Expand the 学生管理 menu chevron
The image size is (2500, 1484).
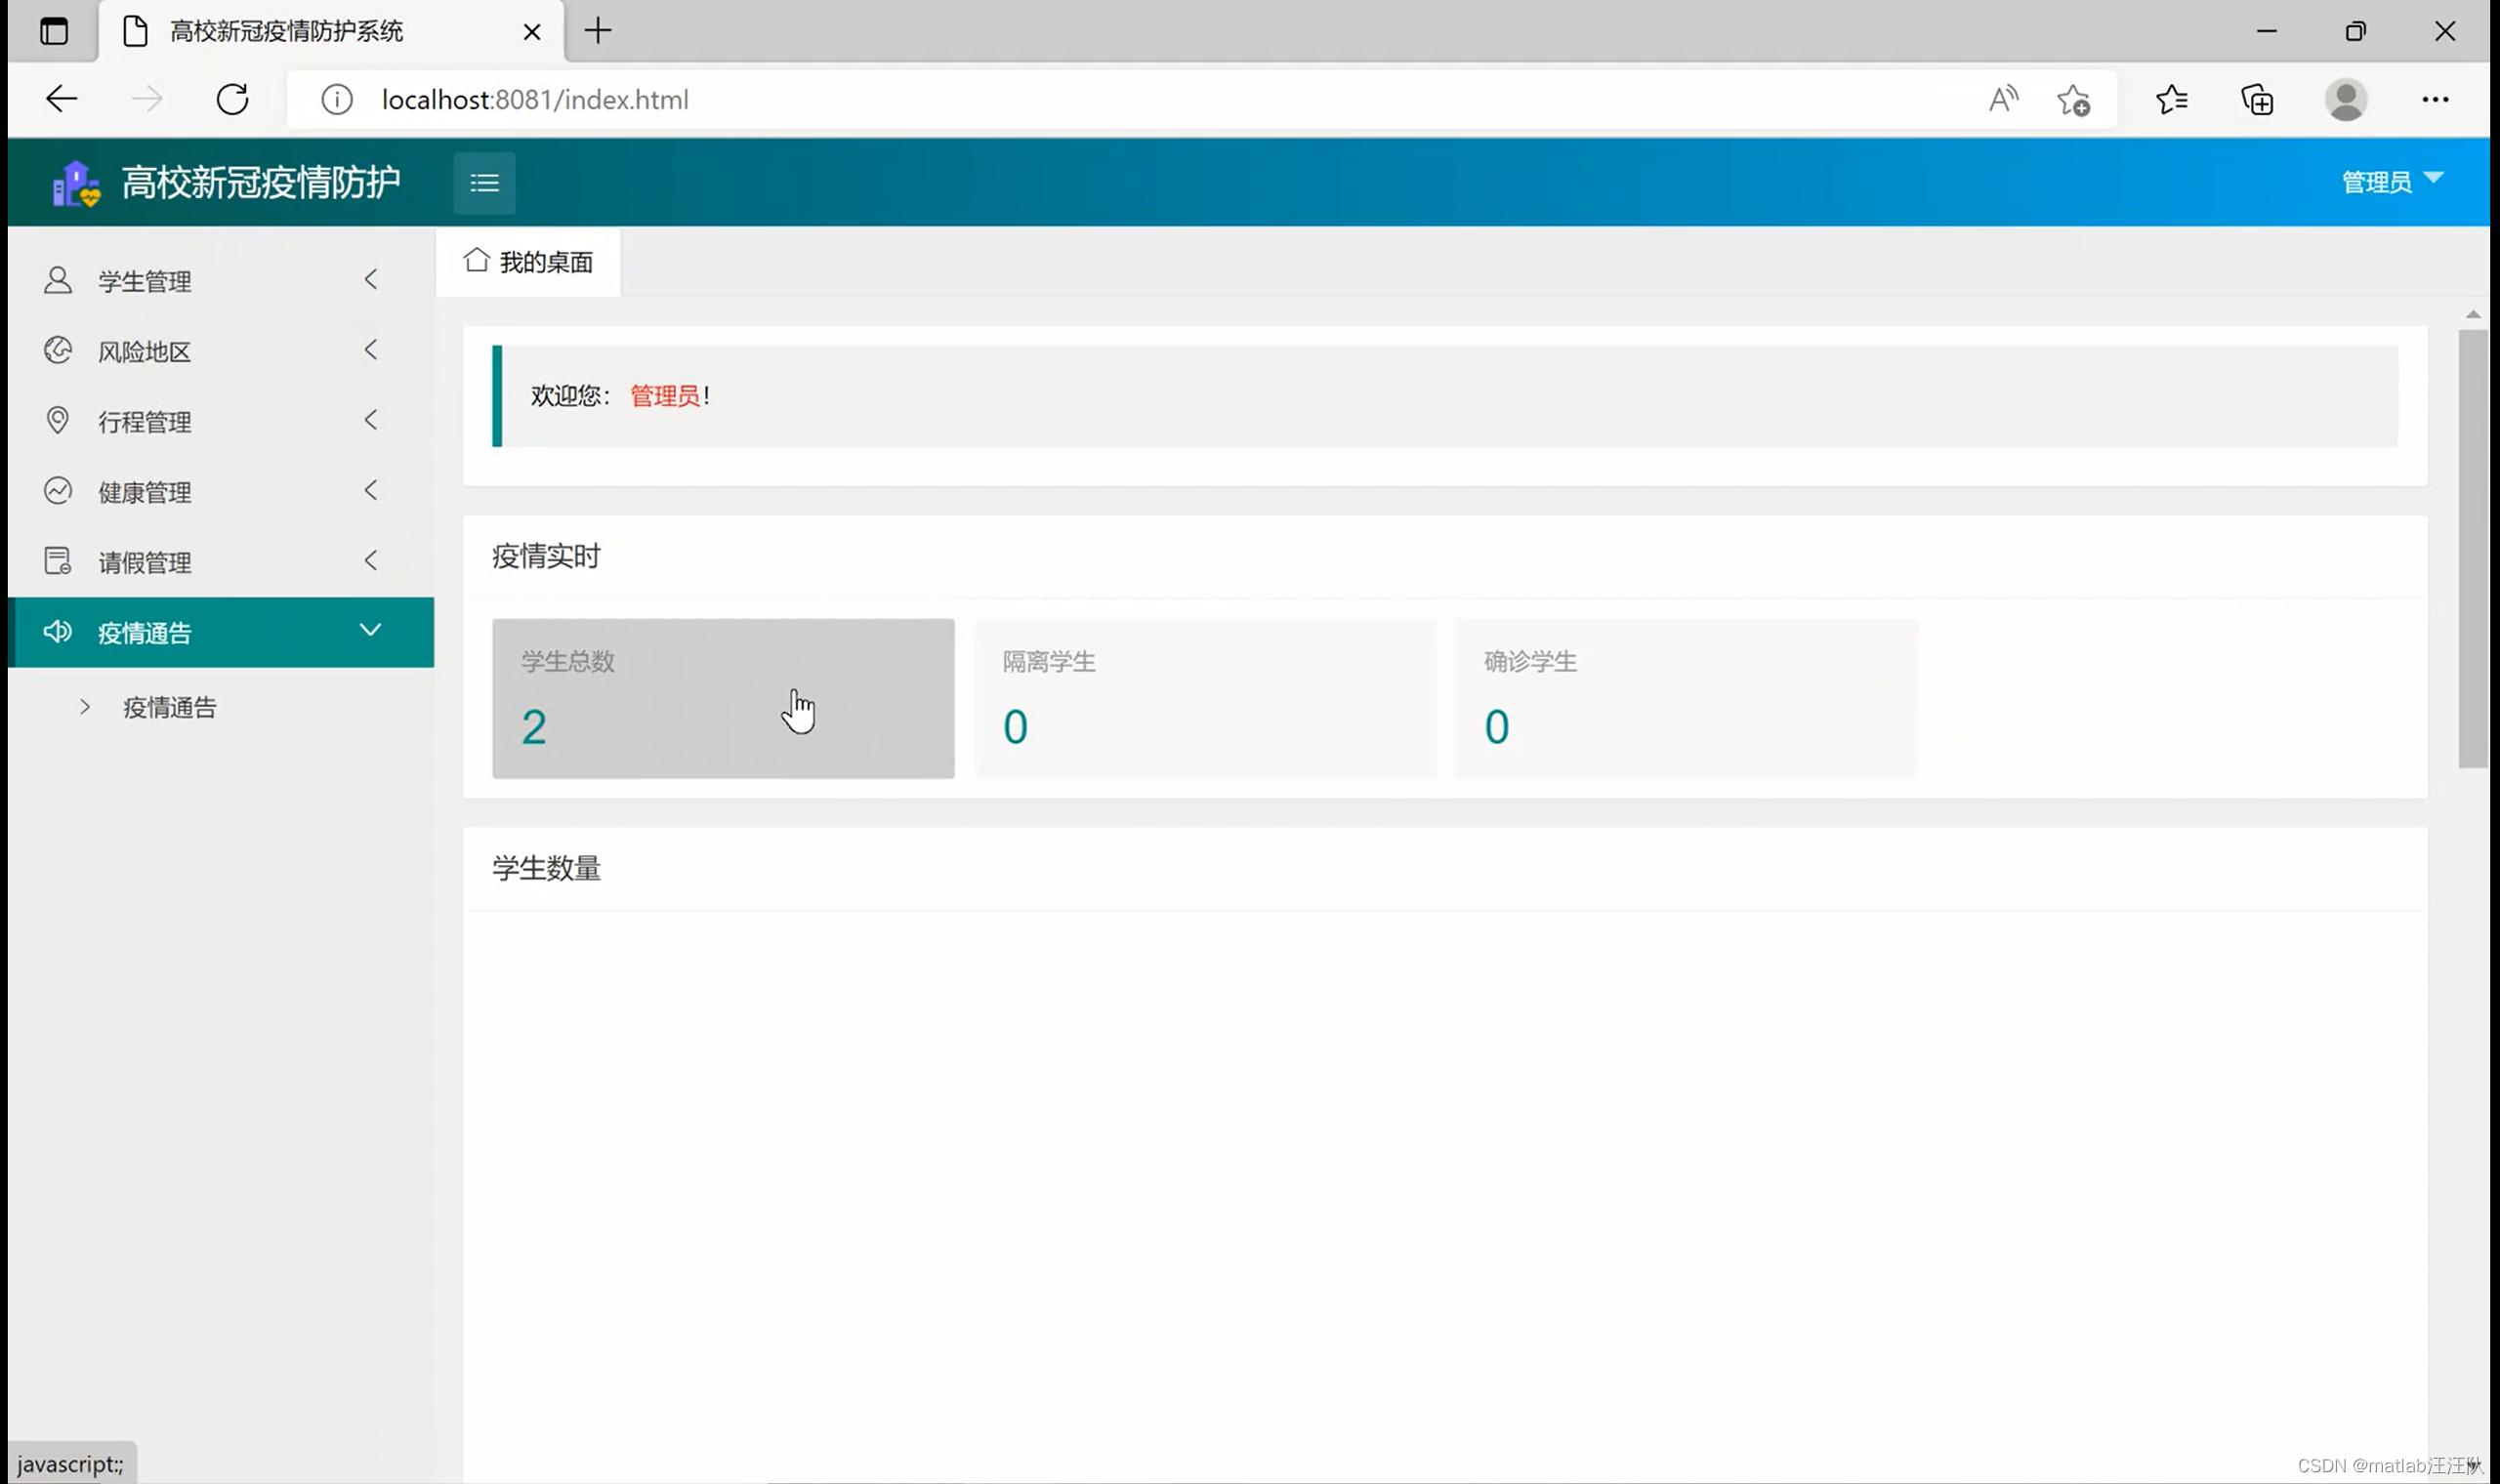click(x=371, y=280)
